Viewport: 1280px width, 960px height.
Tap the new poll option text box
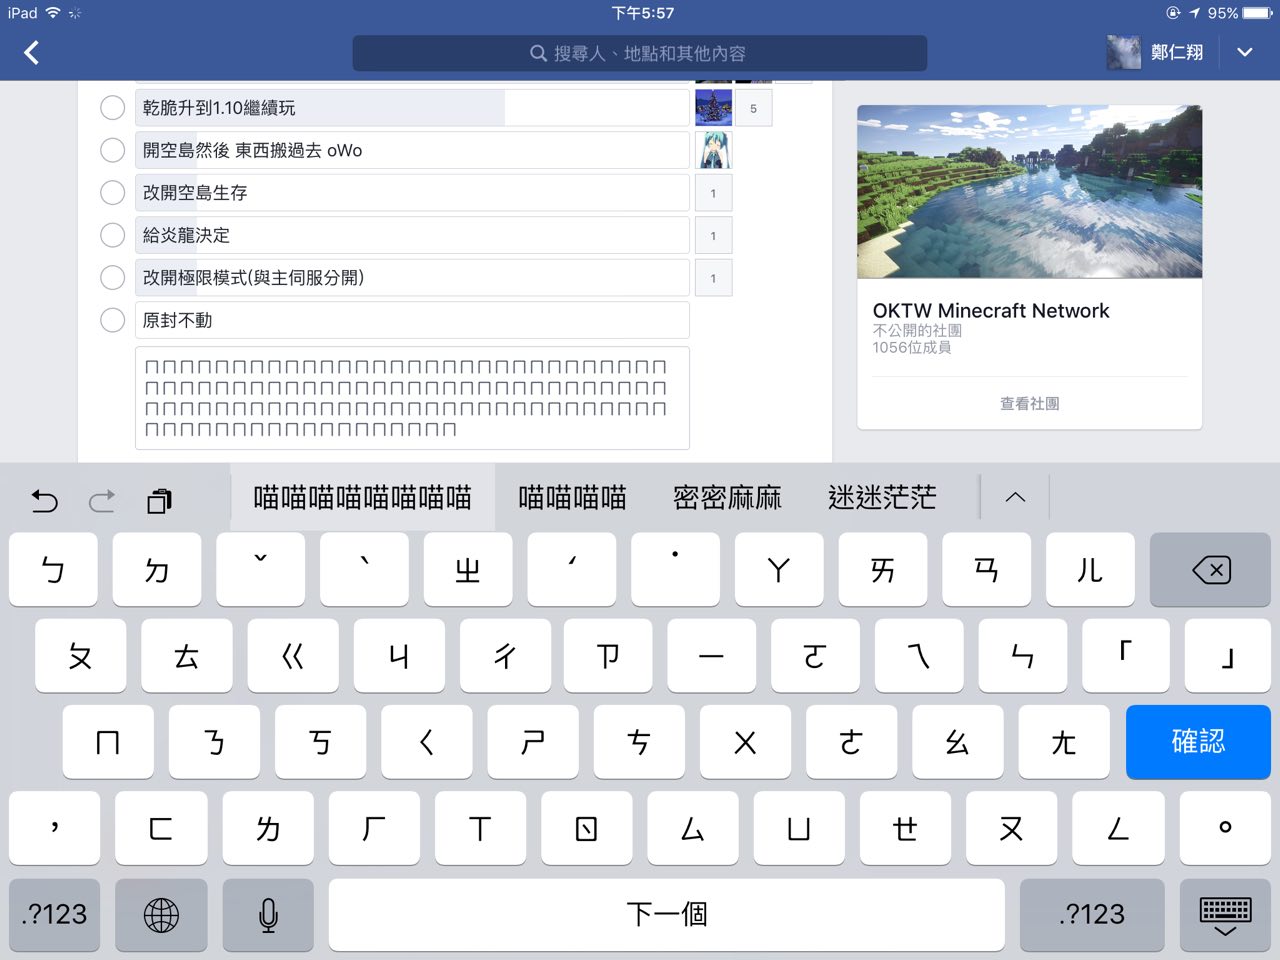coord(412,398)
